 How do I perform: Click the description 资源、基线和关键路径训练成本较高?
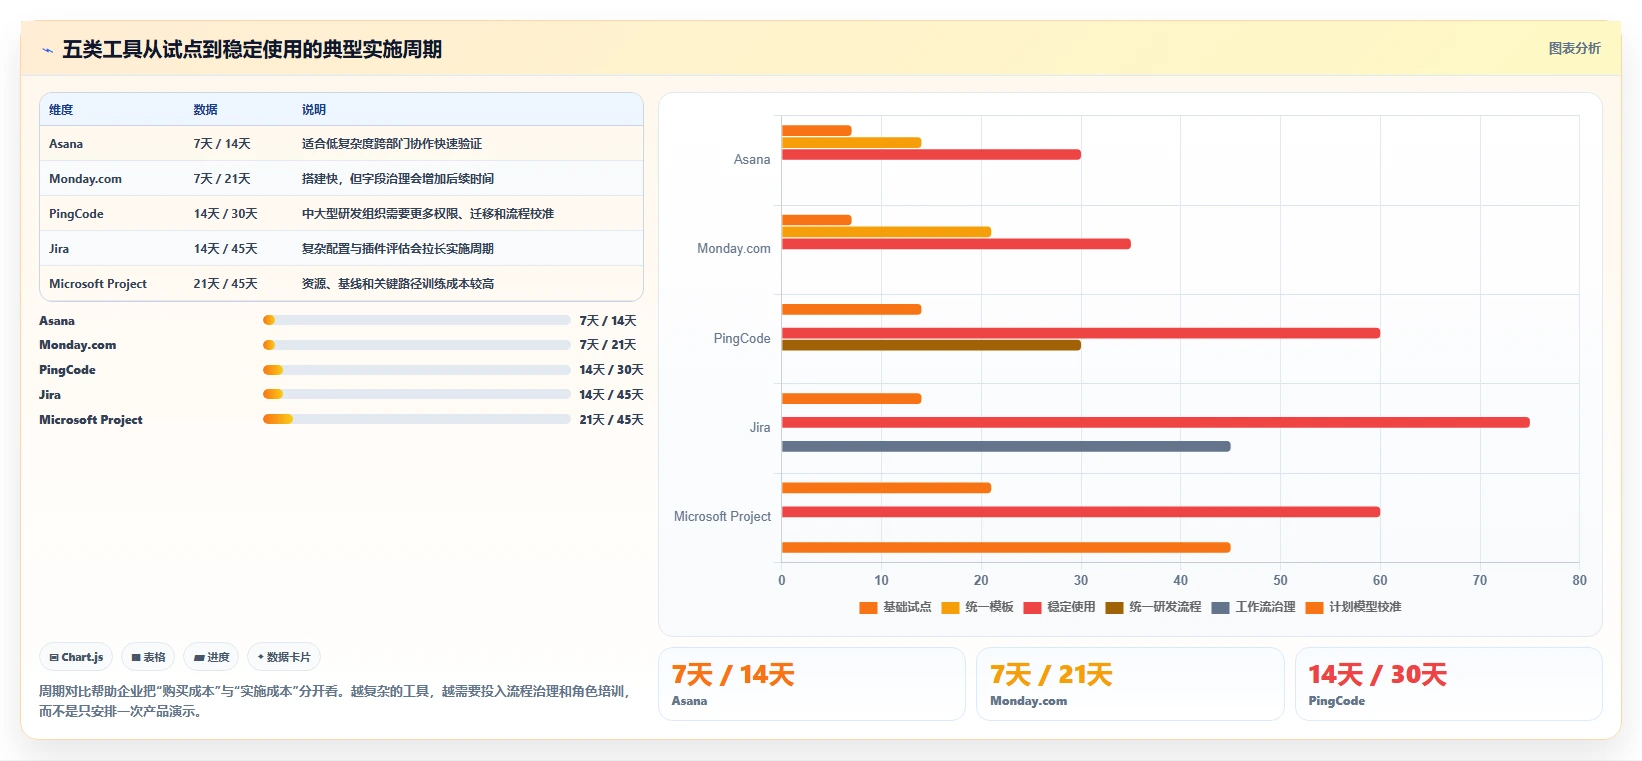[x=398, y=284]
